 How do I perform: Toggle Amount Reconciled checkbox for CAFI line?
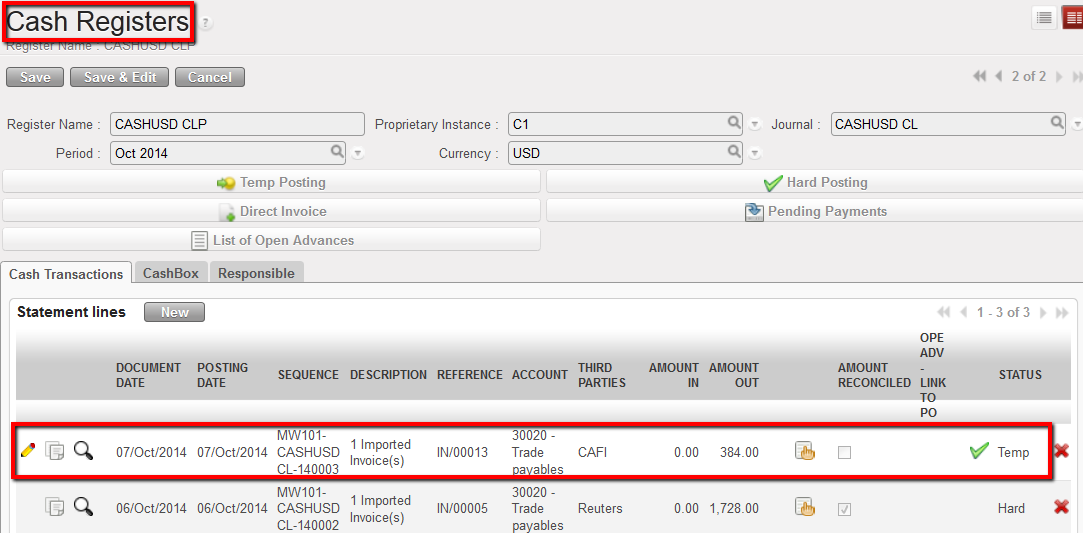coord(845,452)
